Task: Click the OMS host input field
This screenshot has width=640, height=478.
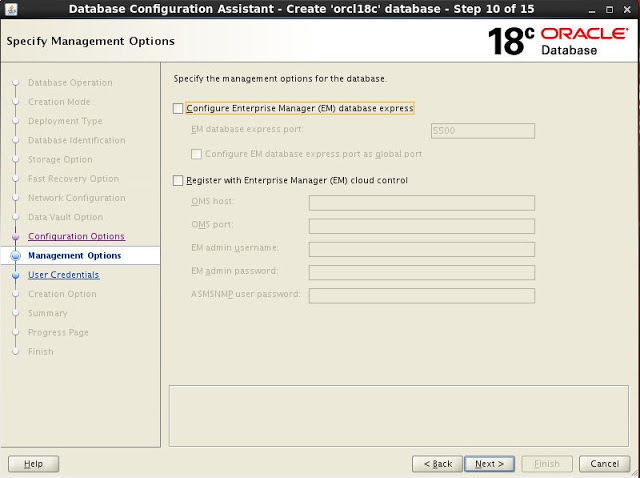Action: [x=421, y=203]
